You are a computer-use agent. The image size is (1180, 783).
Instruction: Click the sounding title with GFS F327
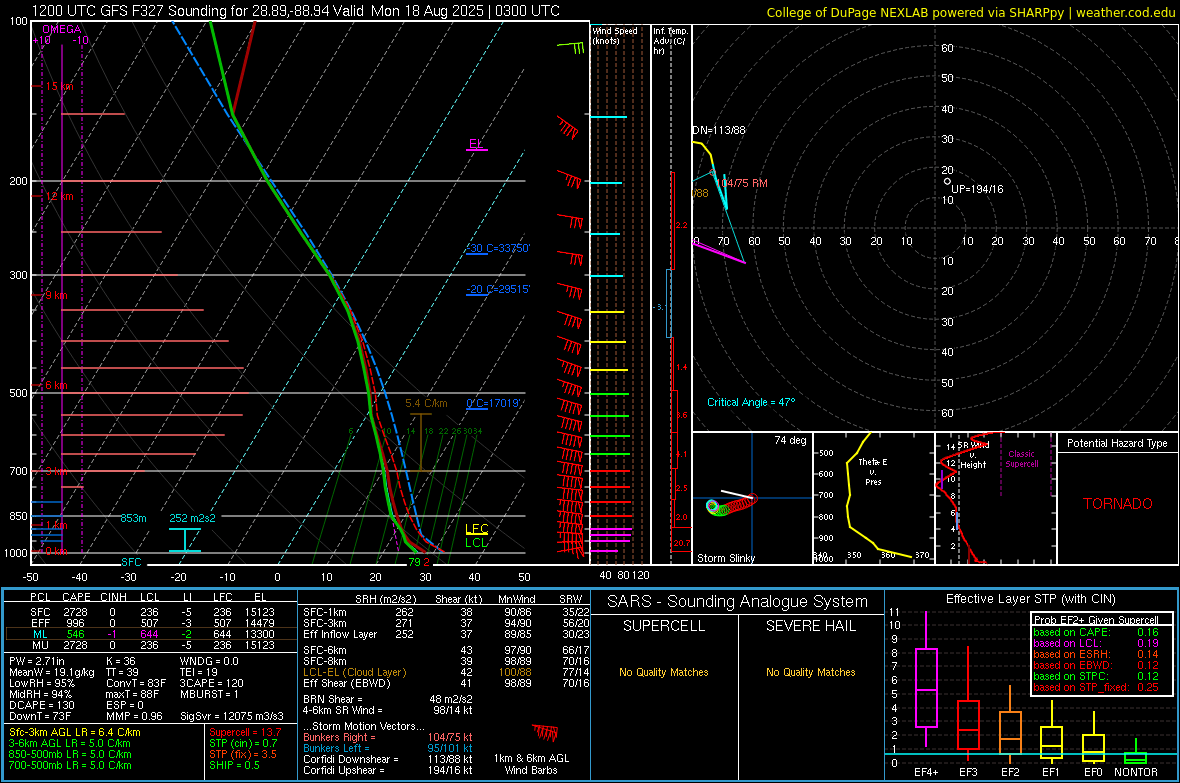[296, 11]
